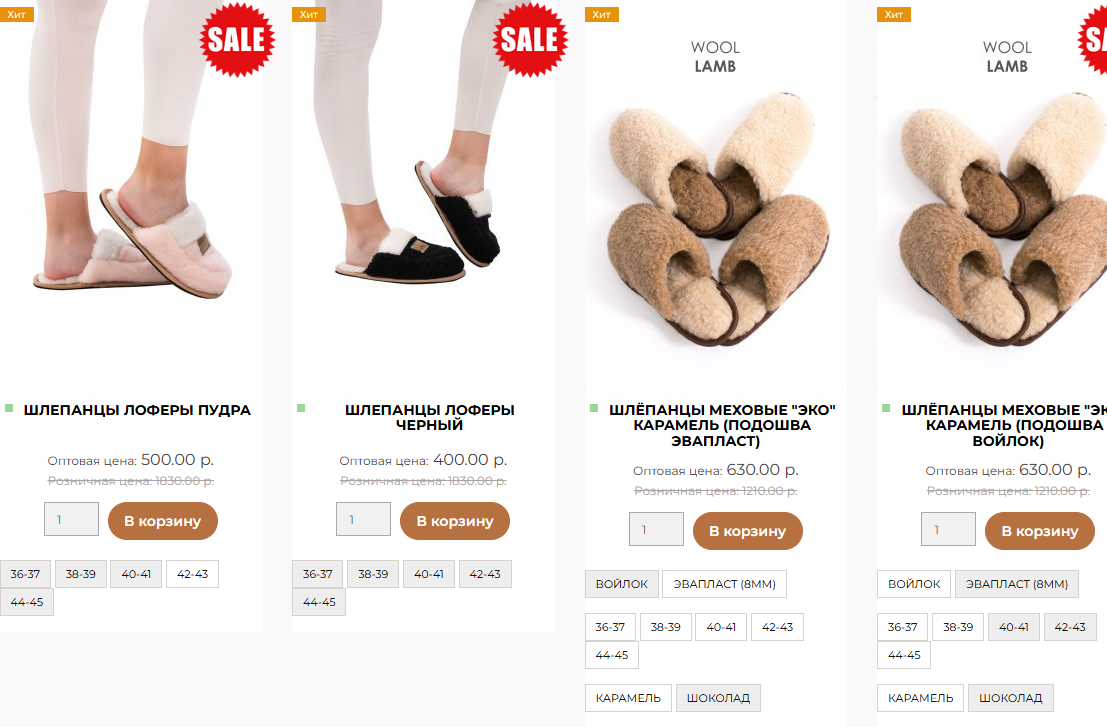Screen dimensions: 1107x727
Task: Click the green availability dot beside 'Шлепанцы Лоферы Черный'
Action: tap(301, 409)
